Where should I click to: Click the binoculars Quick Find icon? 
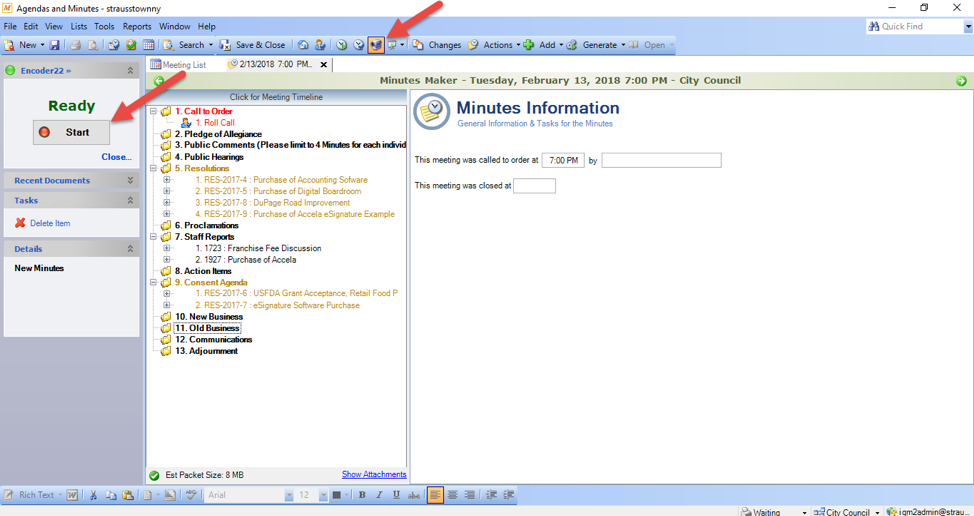873,27
